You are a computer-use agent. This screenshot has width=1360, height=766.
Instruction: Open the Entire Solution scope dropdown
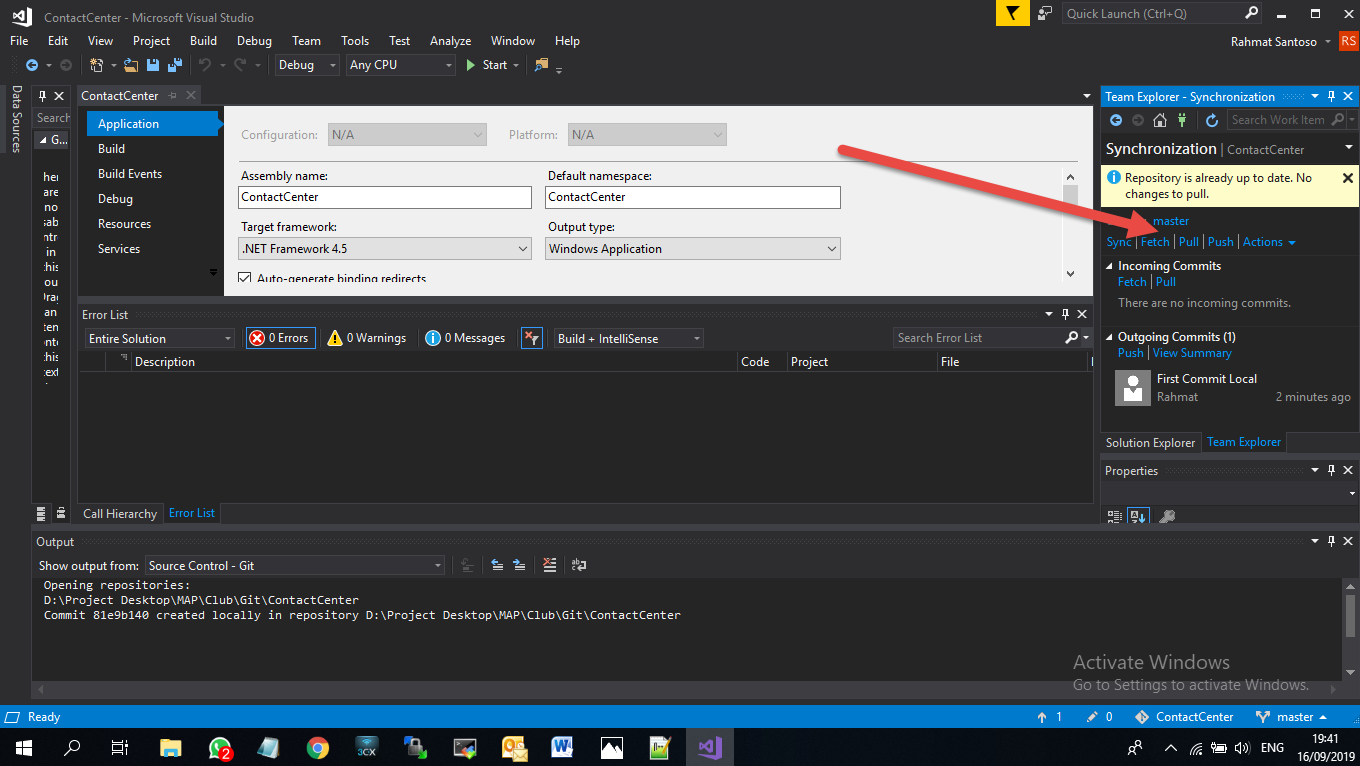160,338
